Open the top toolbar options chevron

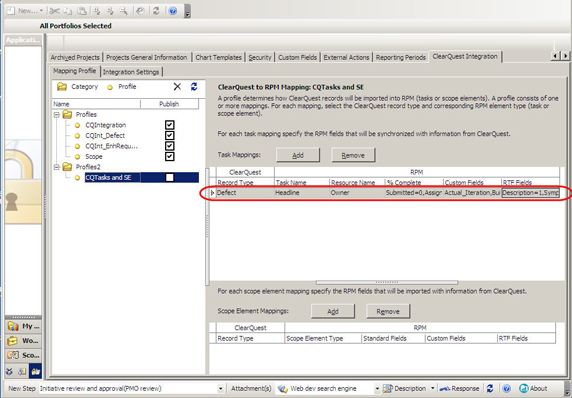[x=187, y=11]
